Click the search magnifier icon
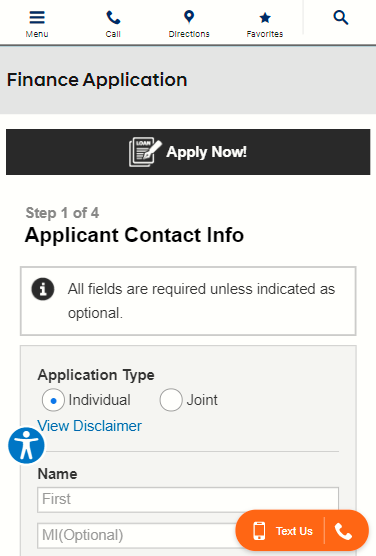The height and width of the screenshot is (556, 376). (341, 17)
